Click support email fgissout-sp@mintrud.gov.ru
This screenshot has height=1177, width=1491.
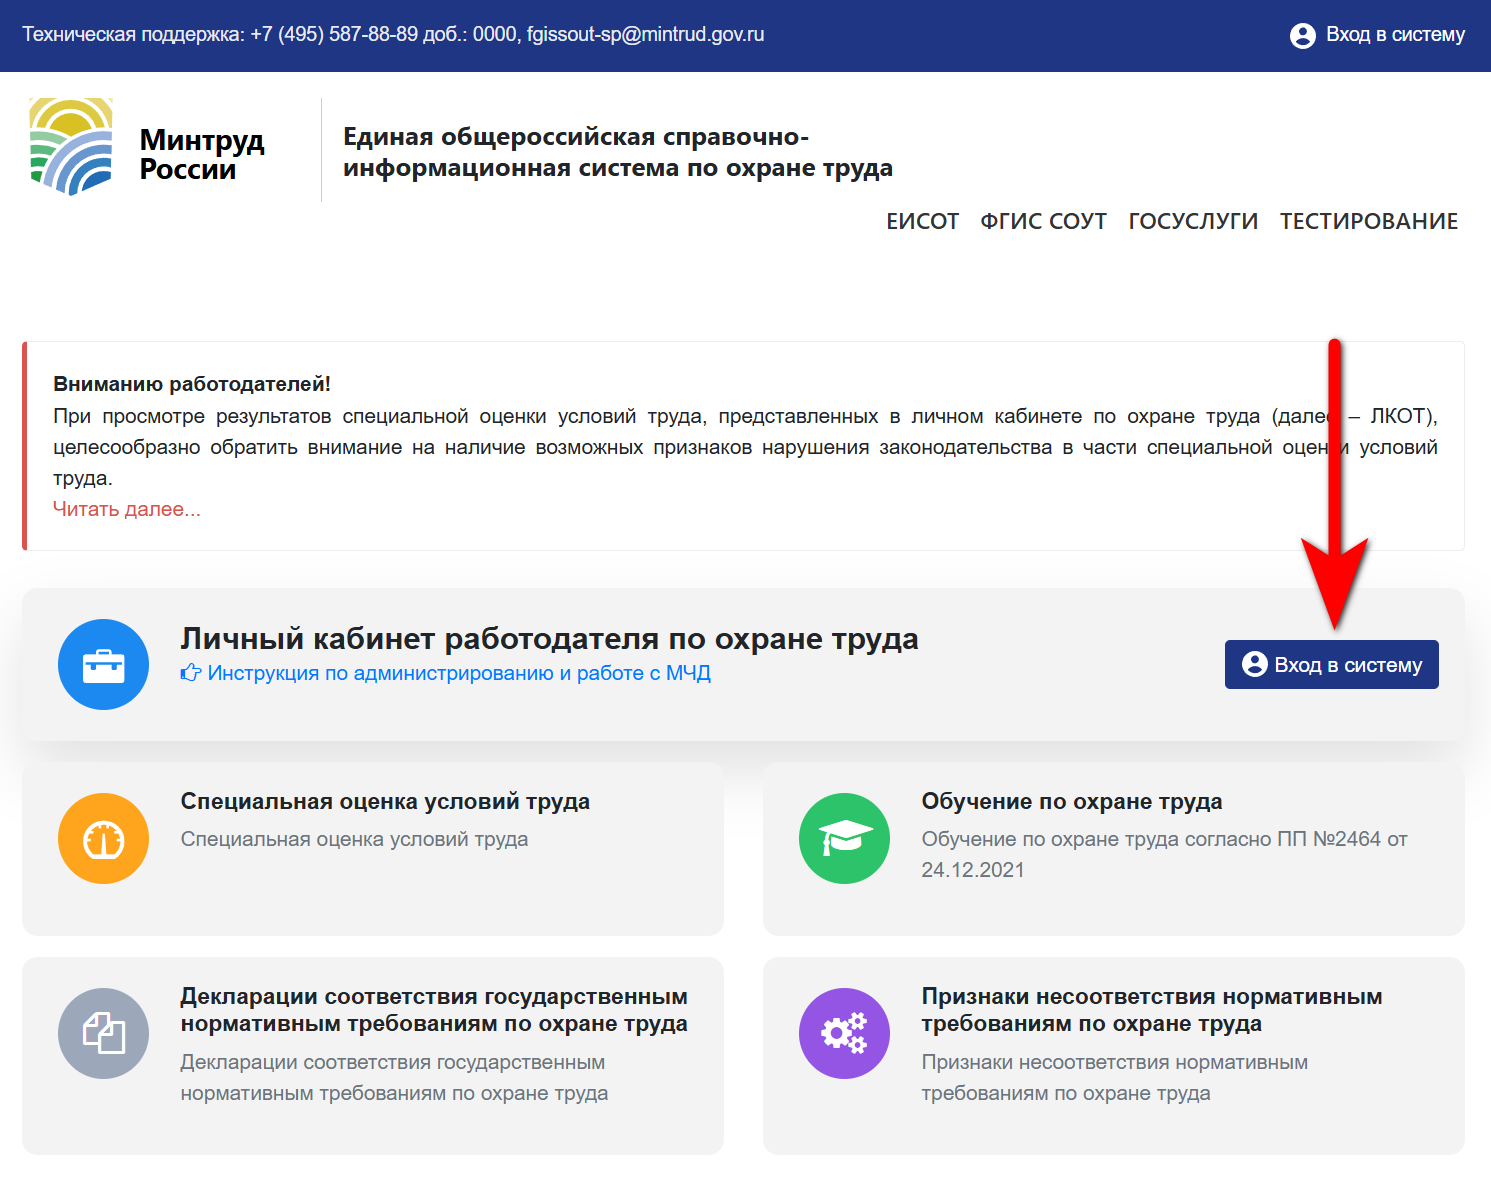coord(646,34)
